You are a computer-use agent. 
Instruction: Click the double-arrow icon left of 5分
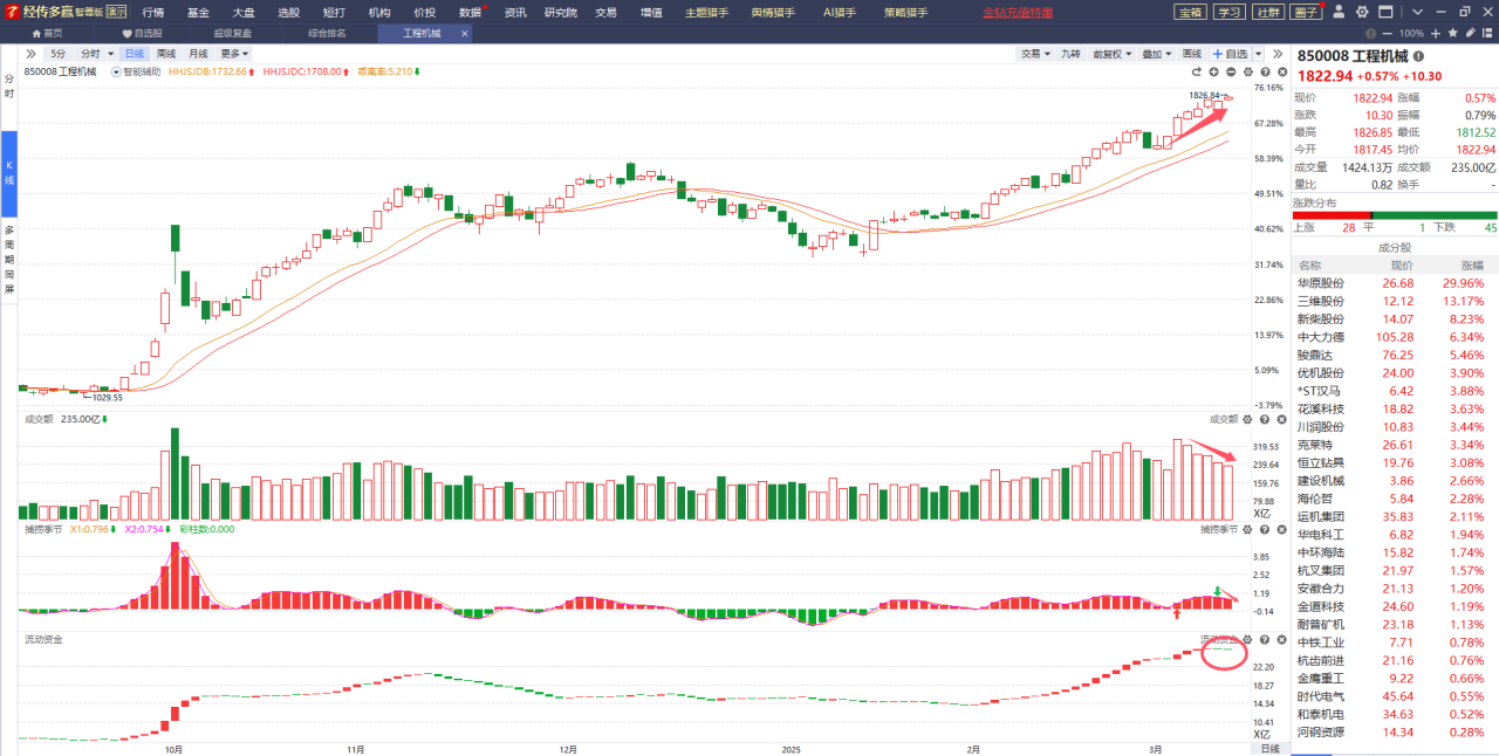[31, 53]
